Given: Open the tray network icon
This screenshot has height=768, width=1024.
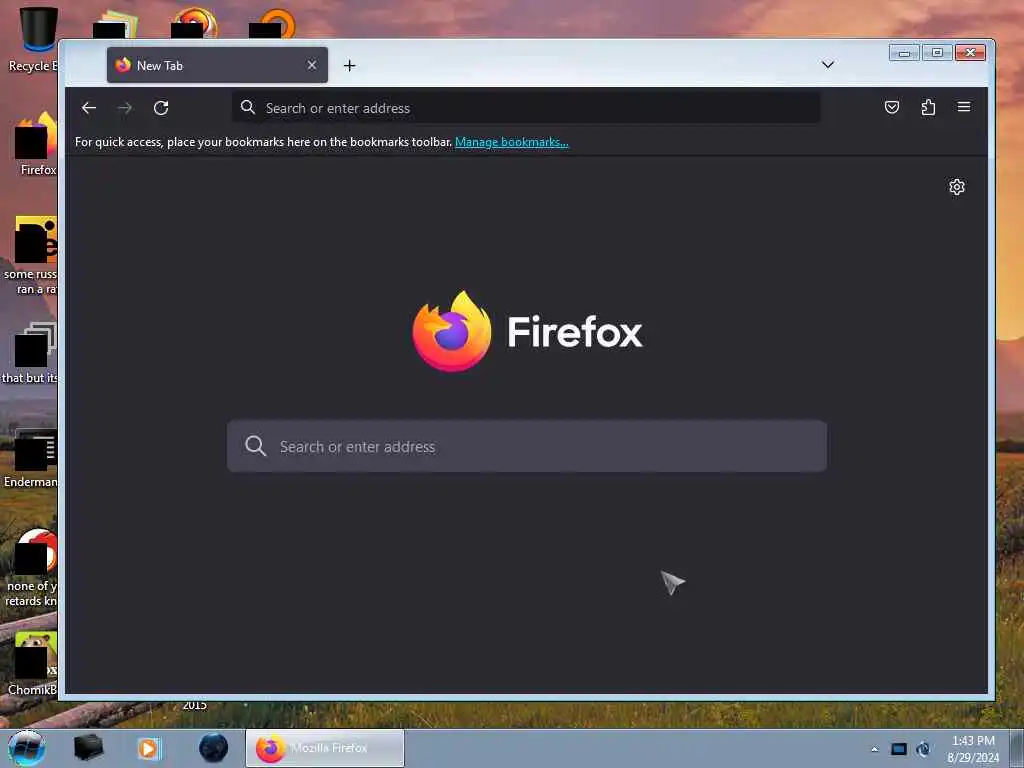Looking at the screenshot, I should (x=923, y=749).
